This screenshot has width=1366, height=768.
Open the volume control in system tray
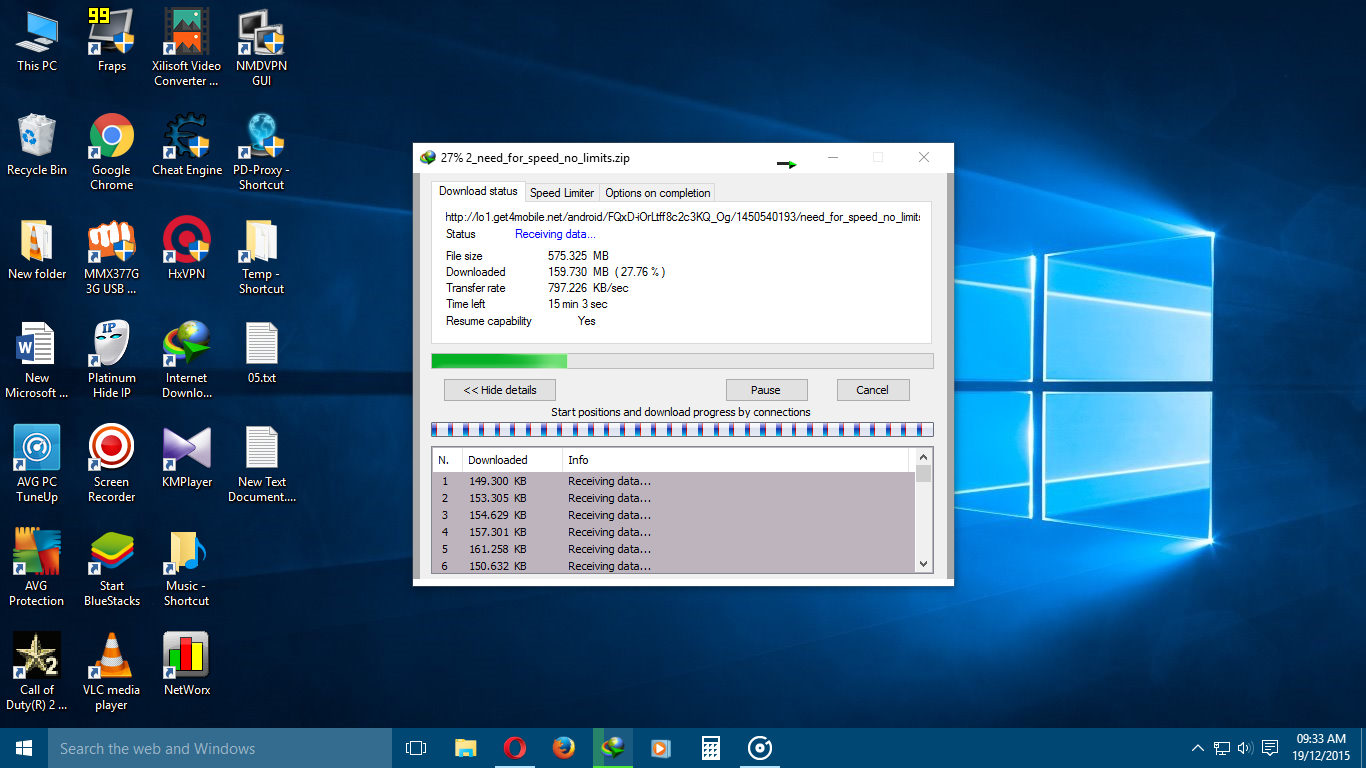point(1245,748)
